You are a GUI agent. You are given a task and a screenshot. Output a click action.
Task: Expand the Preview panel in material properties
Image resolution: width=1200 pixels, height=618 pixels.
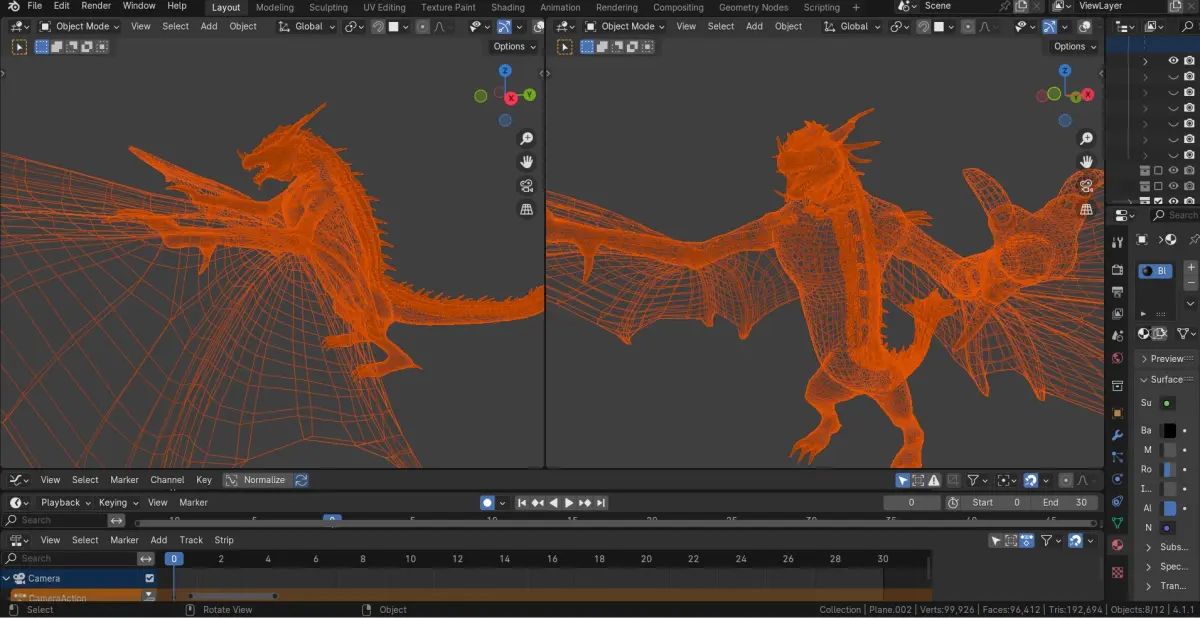pyautogui.click(x=1166, y=358)
